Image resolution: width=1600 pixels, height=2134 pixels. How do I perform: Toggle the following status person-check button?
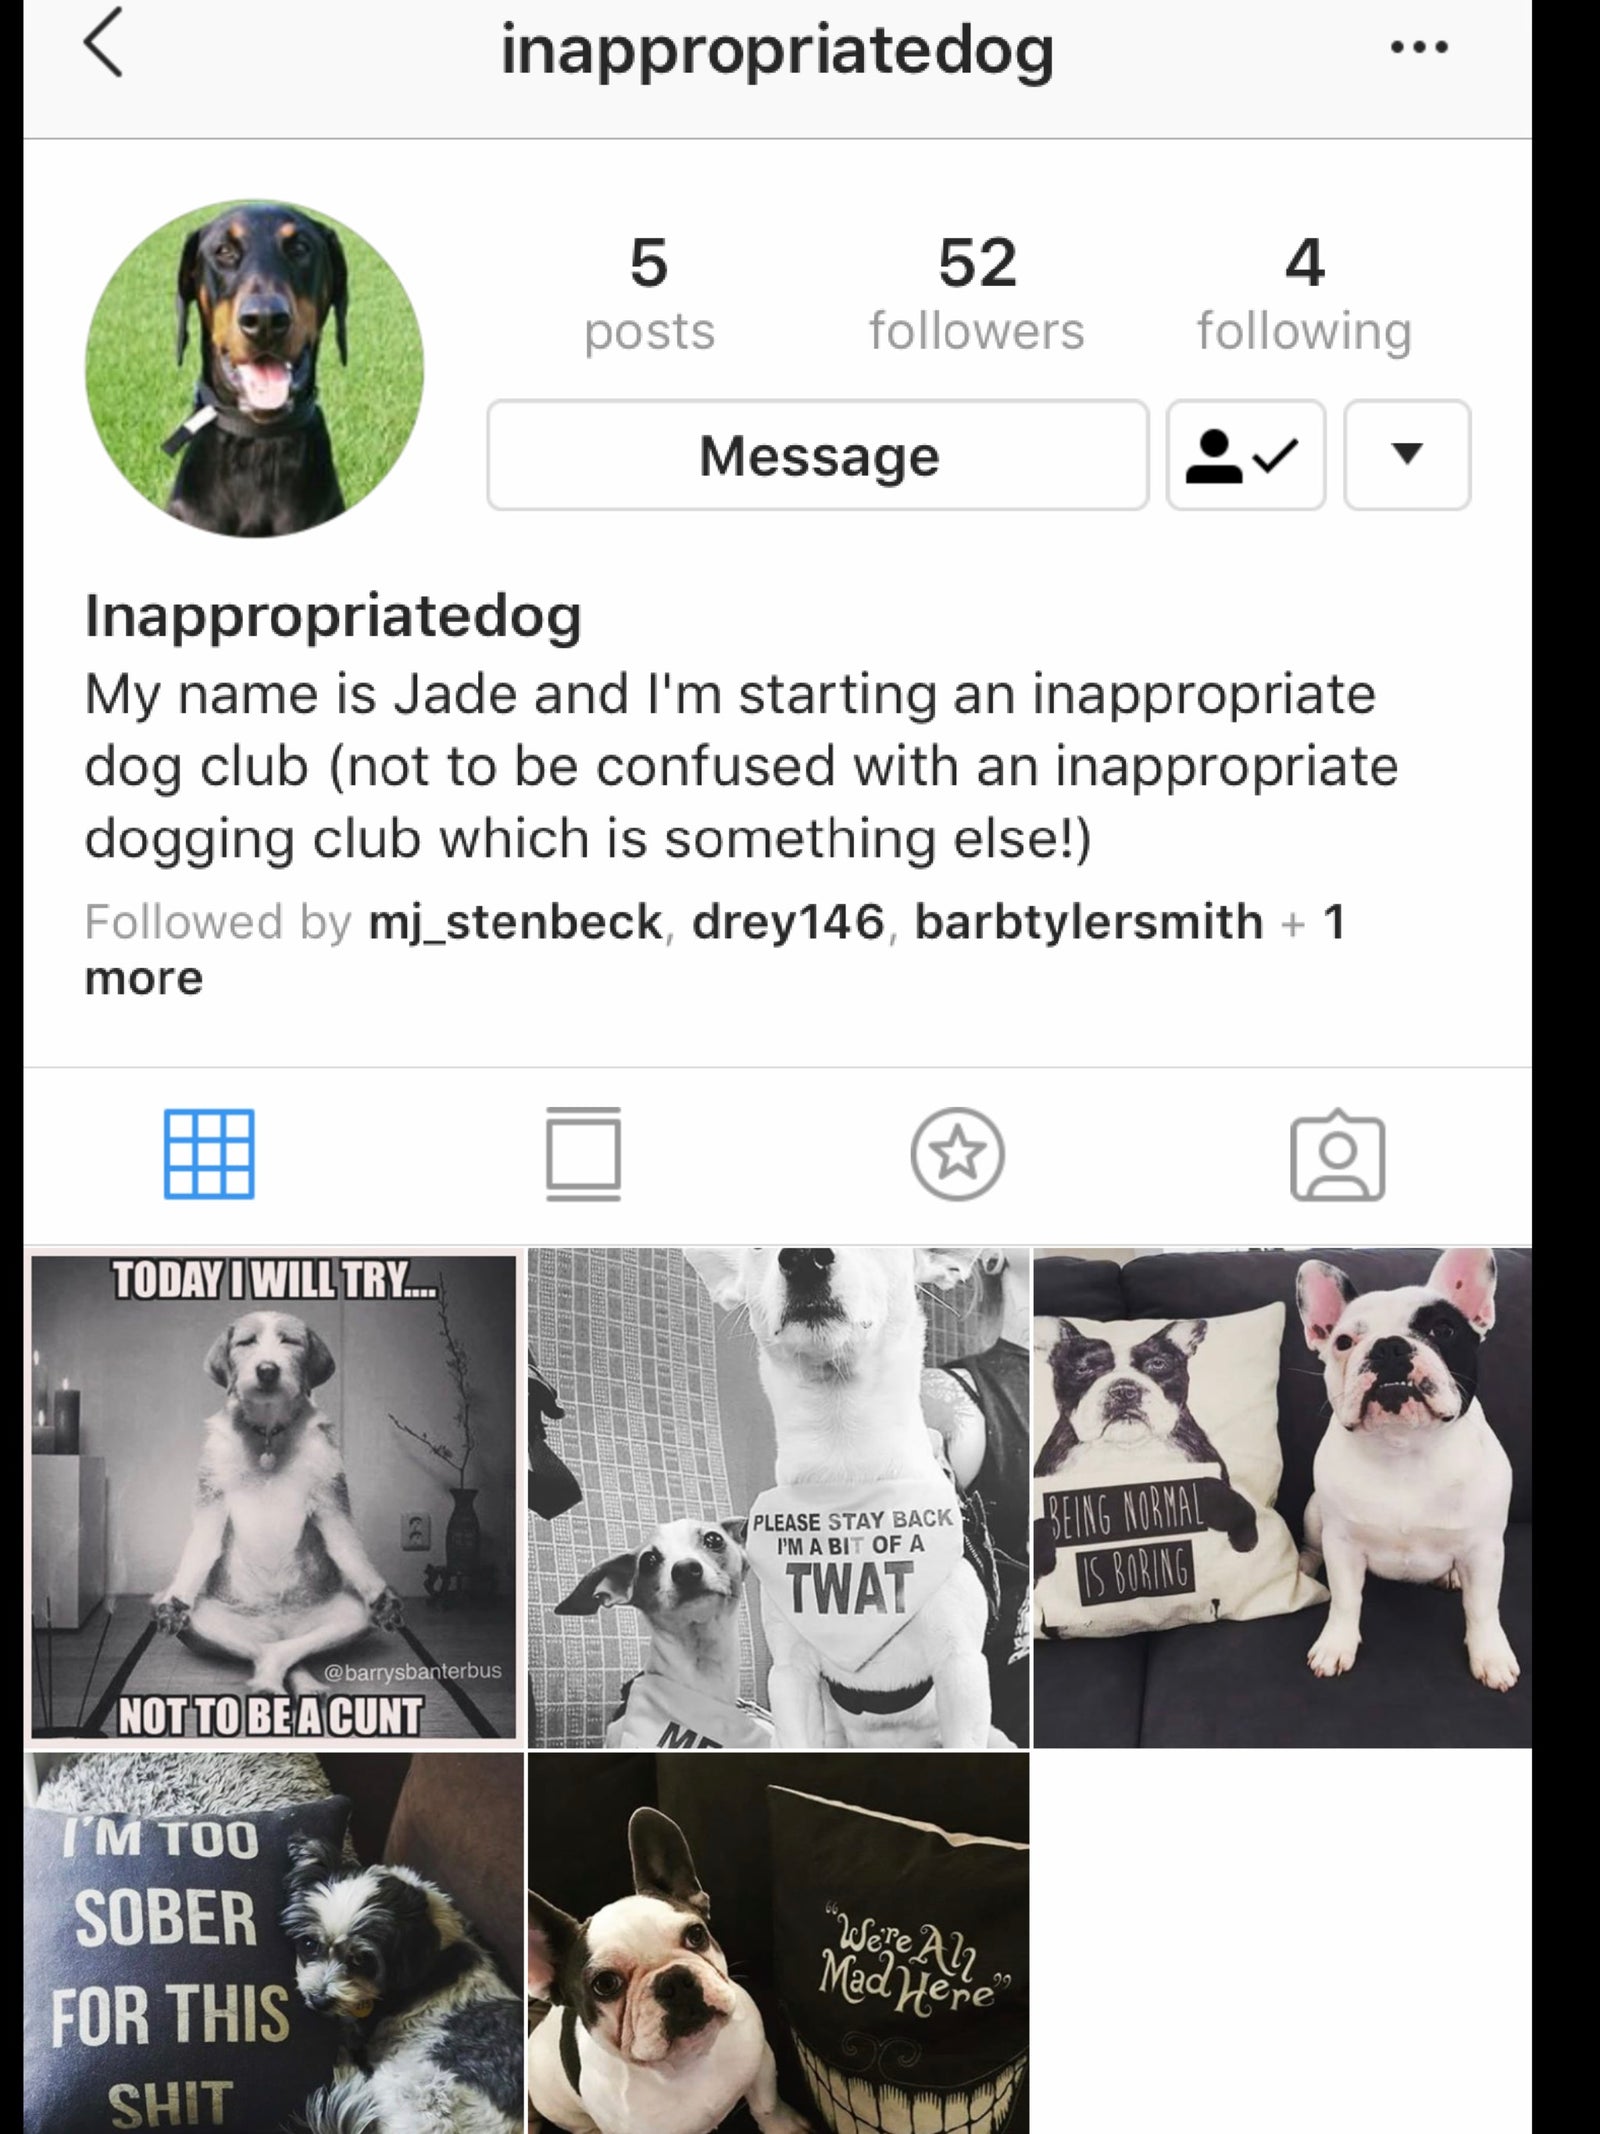[1245, 455]
